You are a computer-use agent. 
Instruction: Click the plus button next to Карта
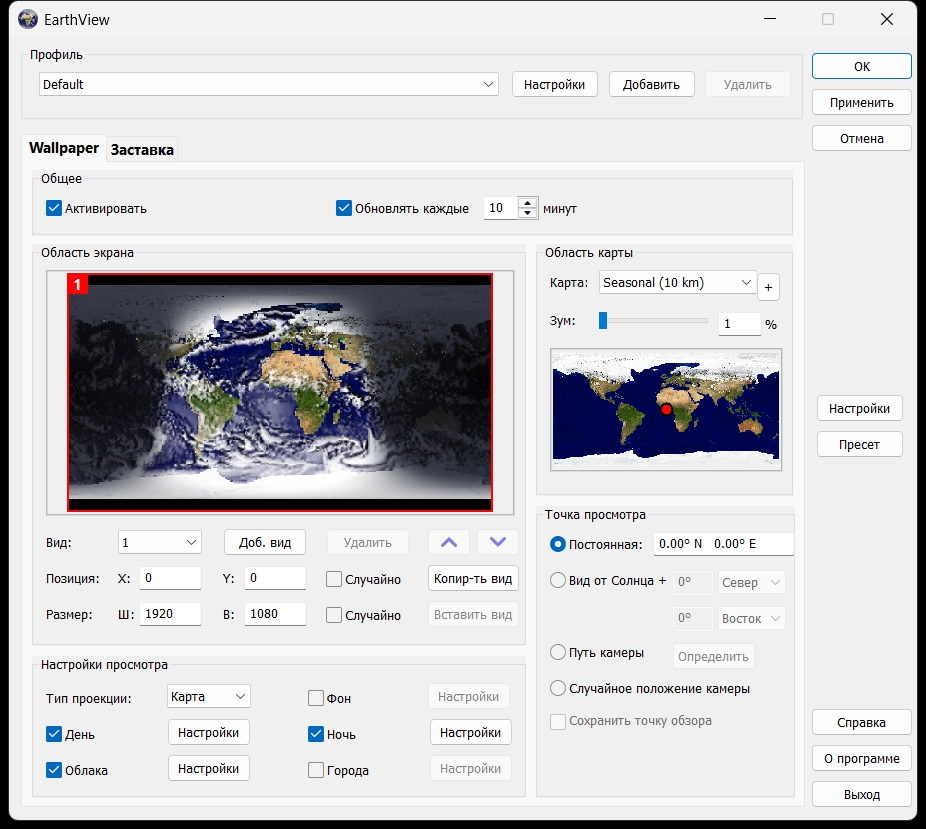768,287
